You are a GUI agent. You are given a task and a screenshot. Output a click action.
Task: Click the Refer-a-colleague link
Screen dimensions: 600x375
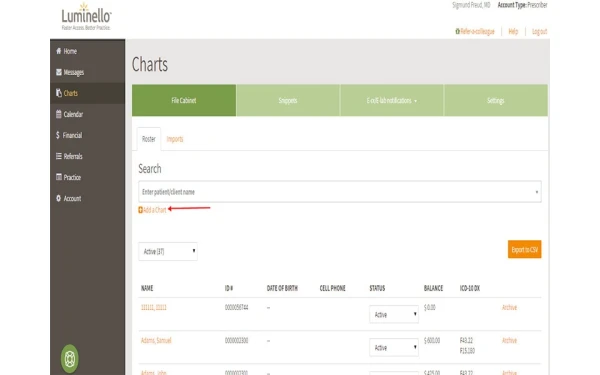475,31
